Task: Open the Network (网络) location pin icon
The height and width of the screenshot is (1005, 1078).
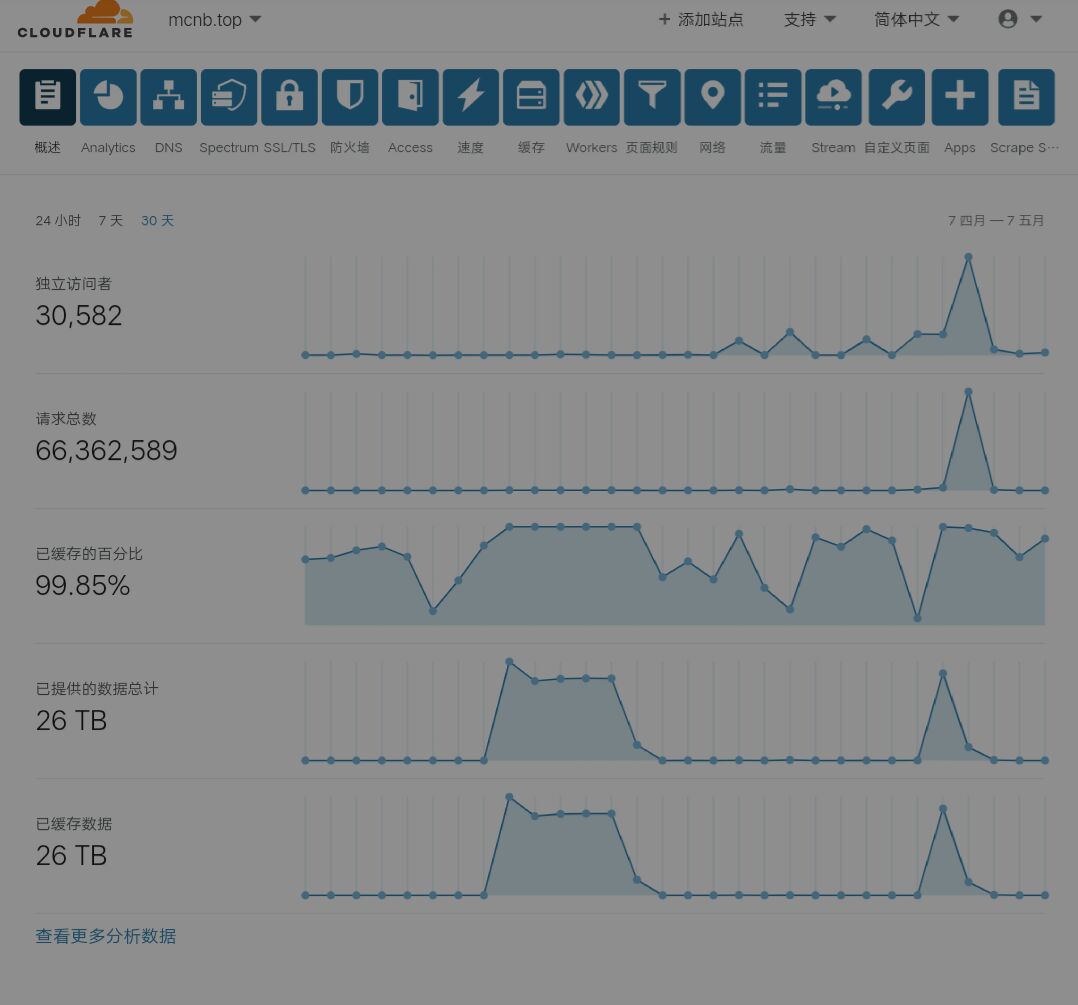Action: coord(713,97)
